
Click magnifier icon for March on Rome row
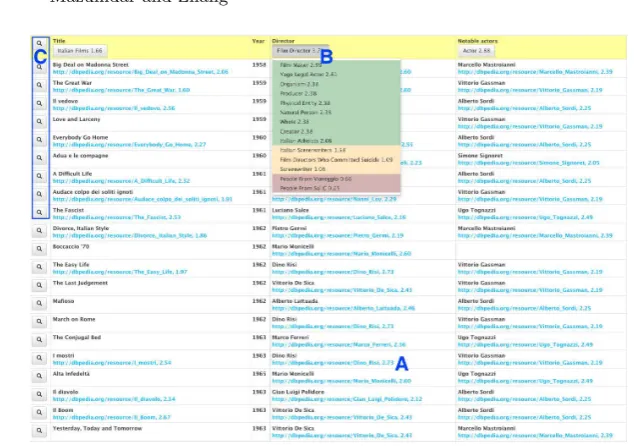point(39,322)
